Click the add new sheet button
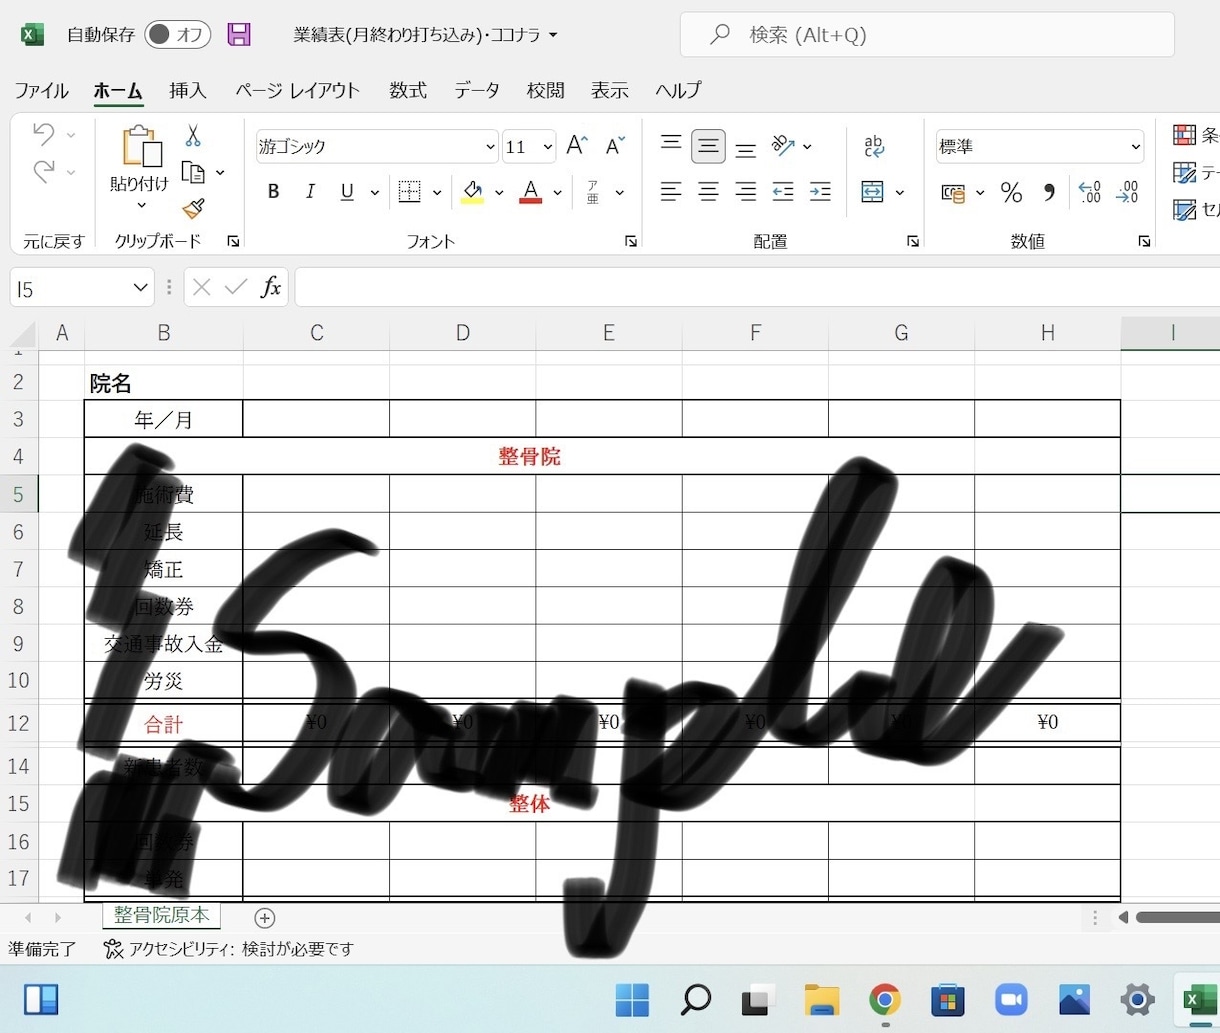 coord(264,918)
